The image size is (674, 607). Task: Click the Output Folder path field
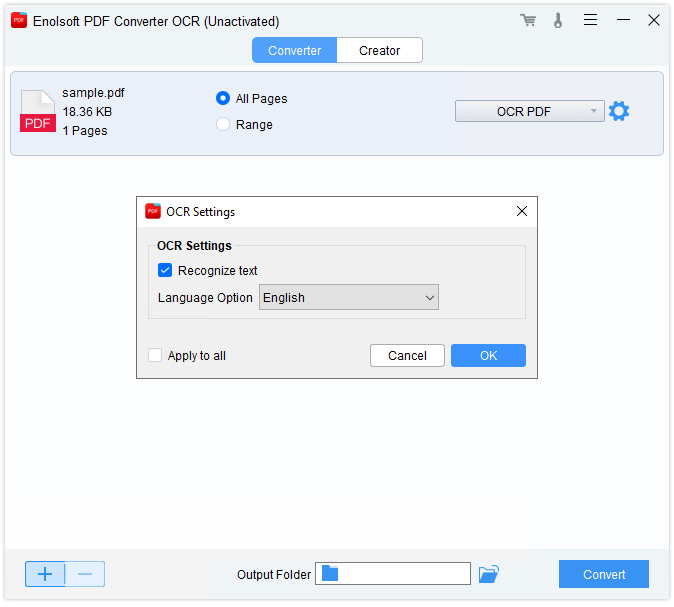(393, 573)
